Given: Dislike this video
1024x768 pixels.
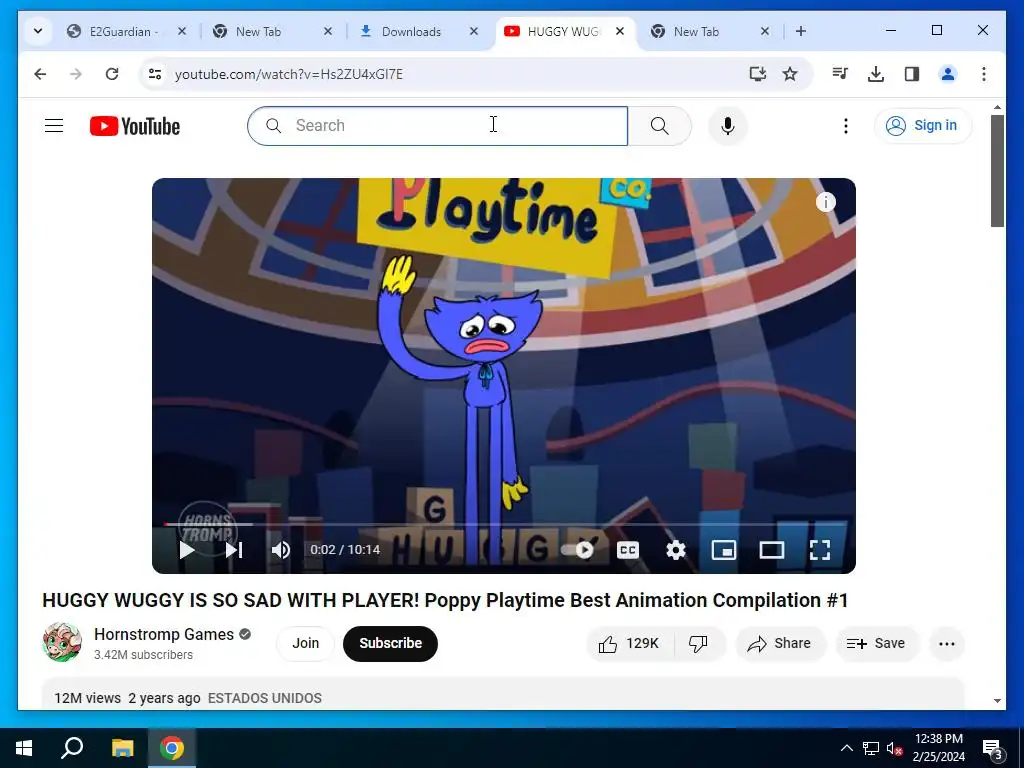Looking at the screenshot, I should [x=699, y=644].
